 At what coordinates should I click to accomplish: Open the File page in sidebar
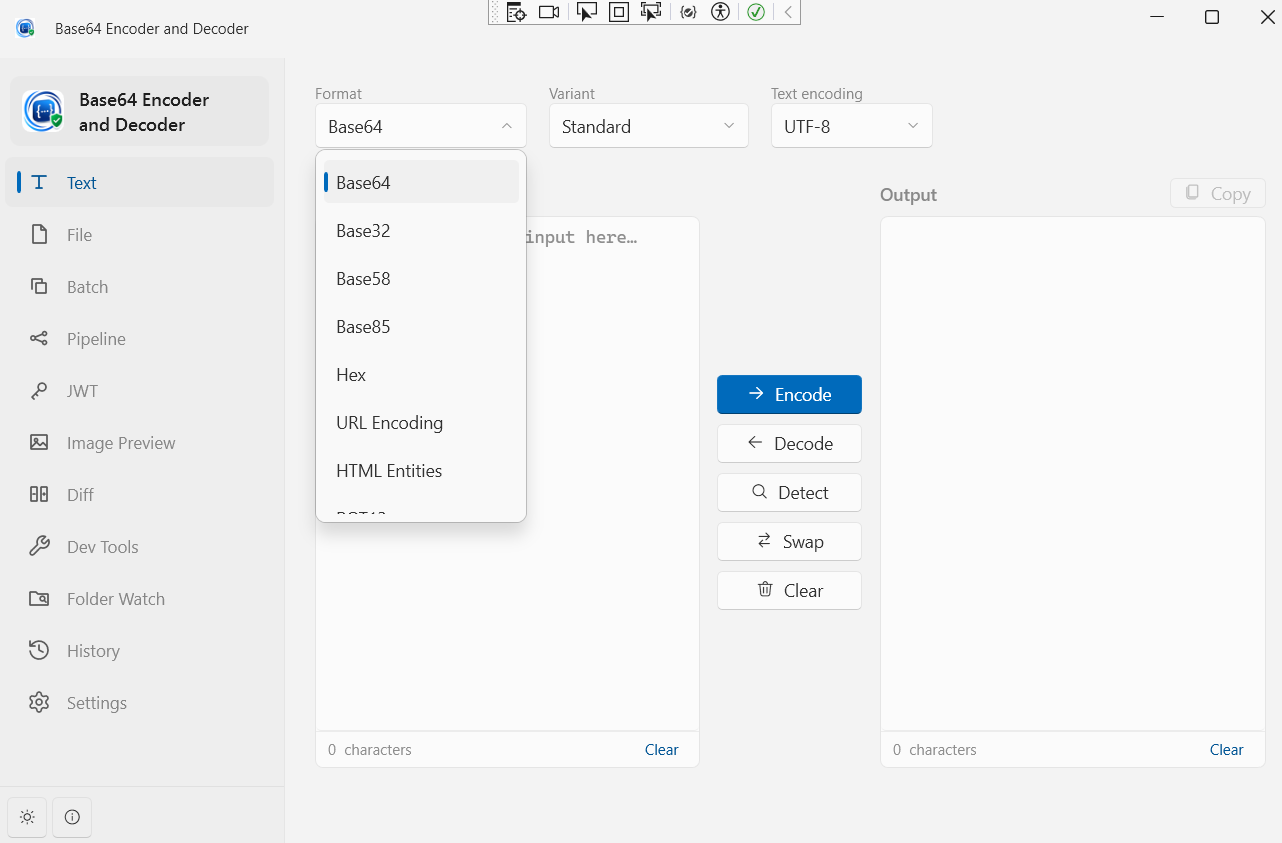(x=139, y=235)
